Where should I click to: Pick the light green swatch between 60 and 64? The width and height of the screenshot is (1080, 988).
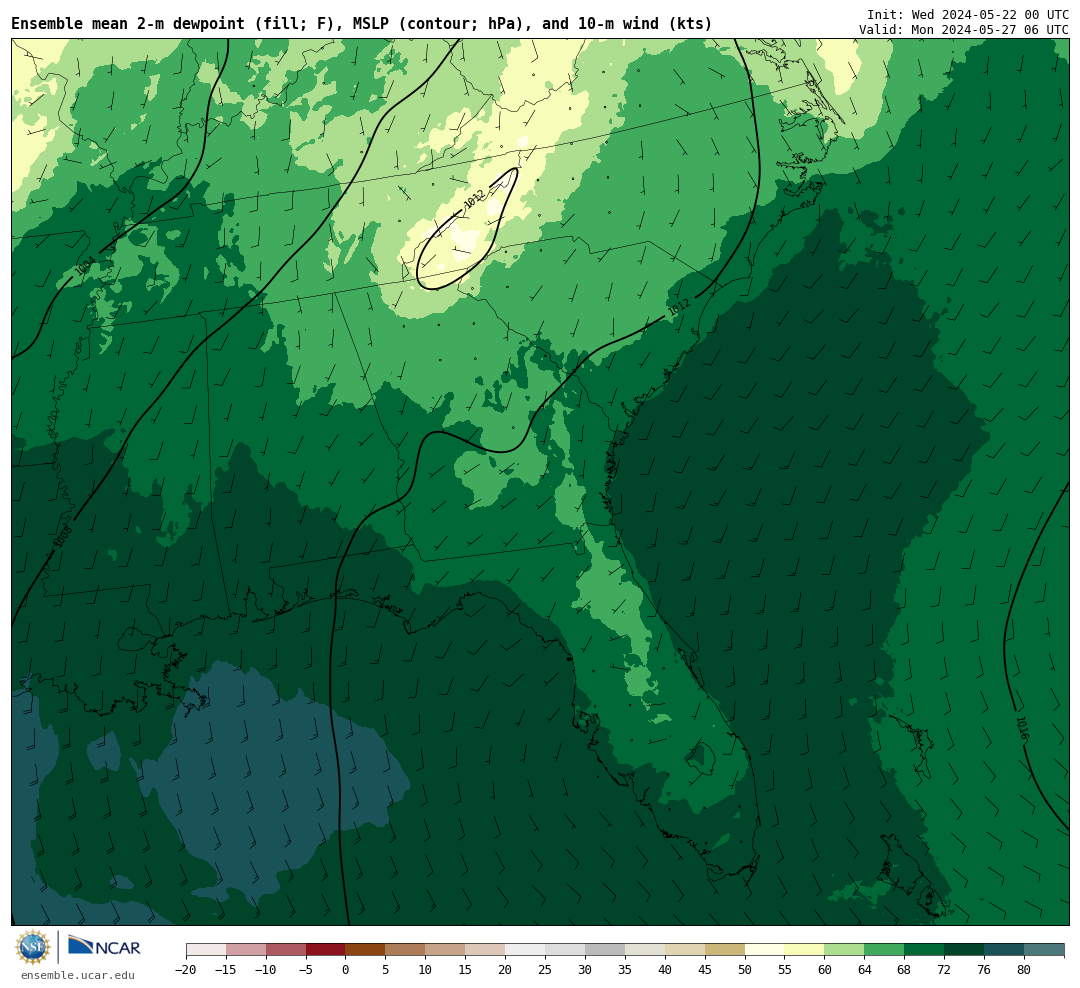[844, 950]
